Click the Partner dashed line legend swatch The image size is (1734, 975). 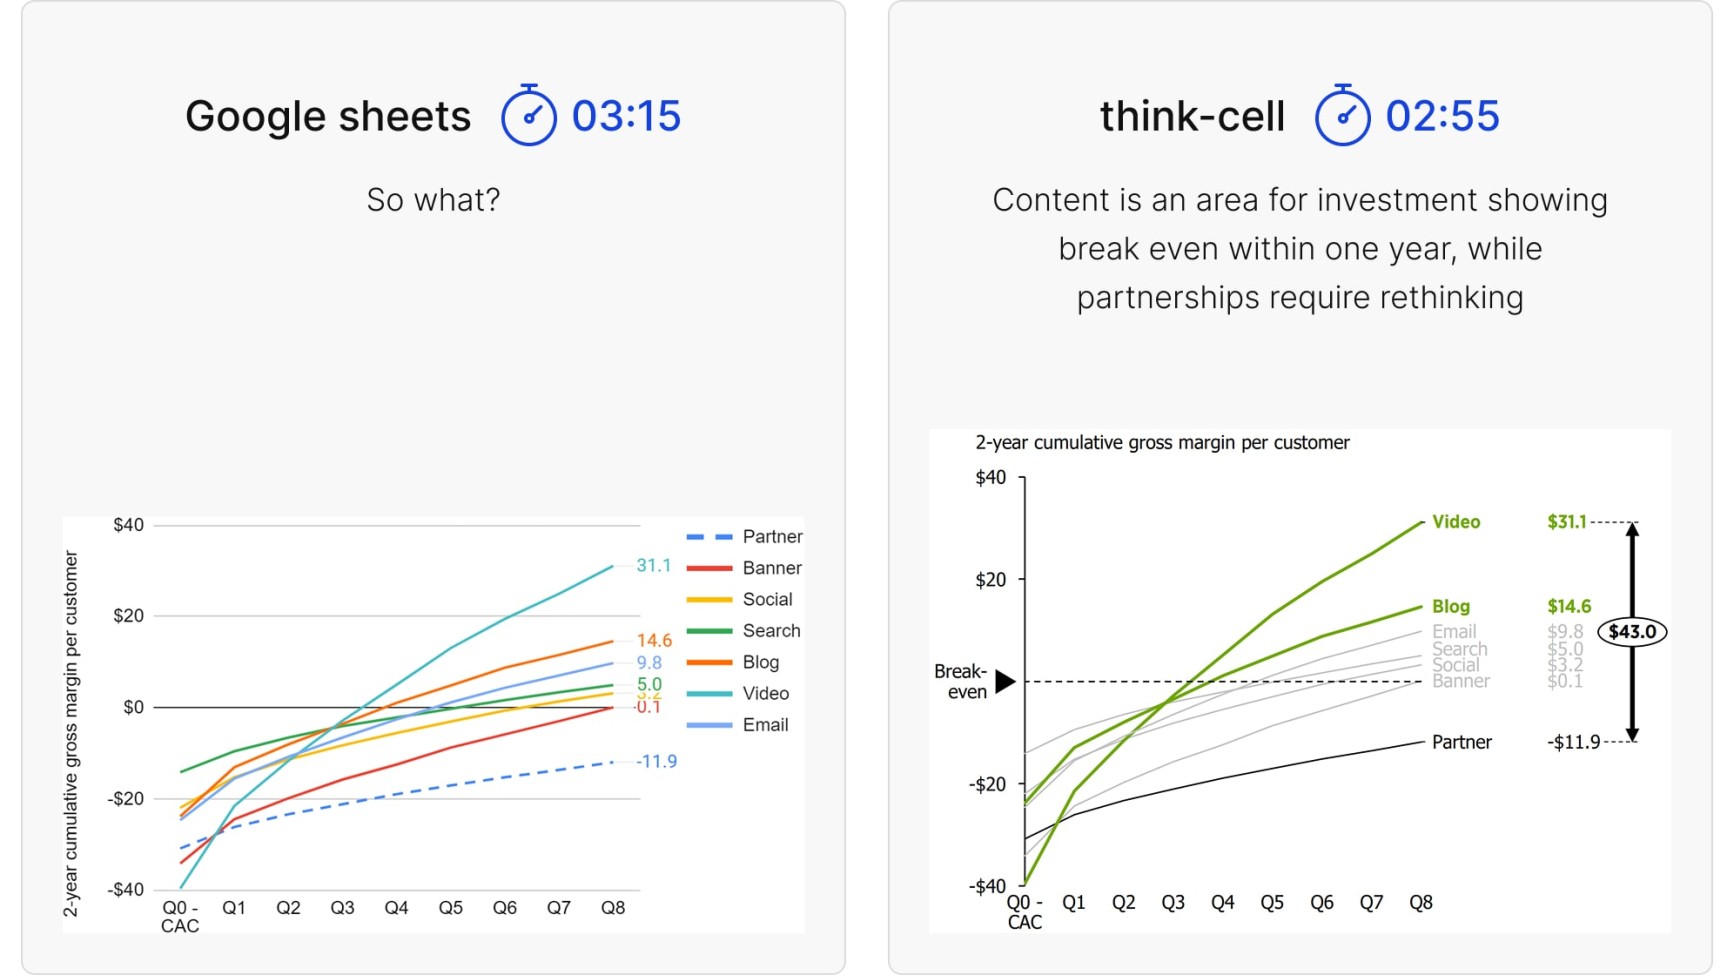tap(709, 537)
